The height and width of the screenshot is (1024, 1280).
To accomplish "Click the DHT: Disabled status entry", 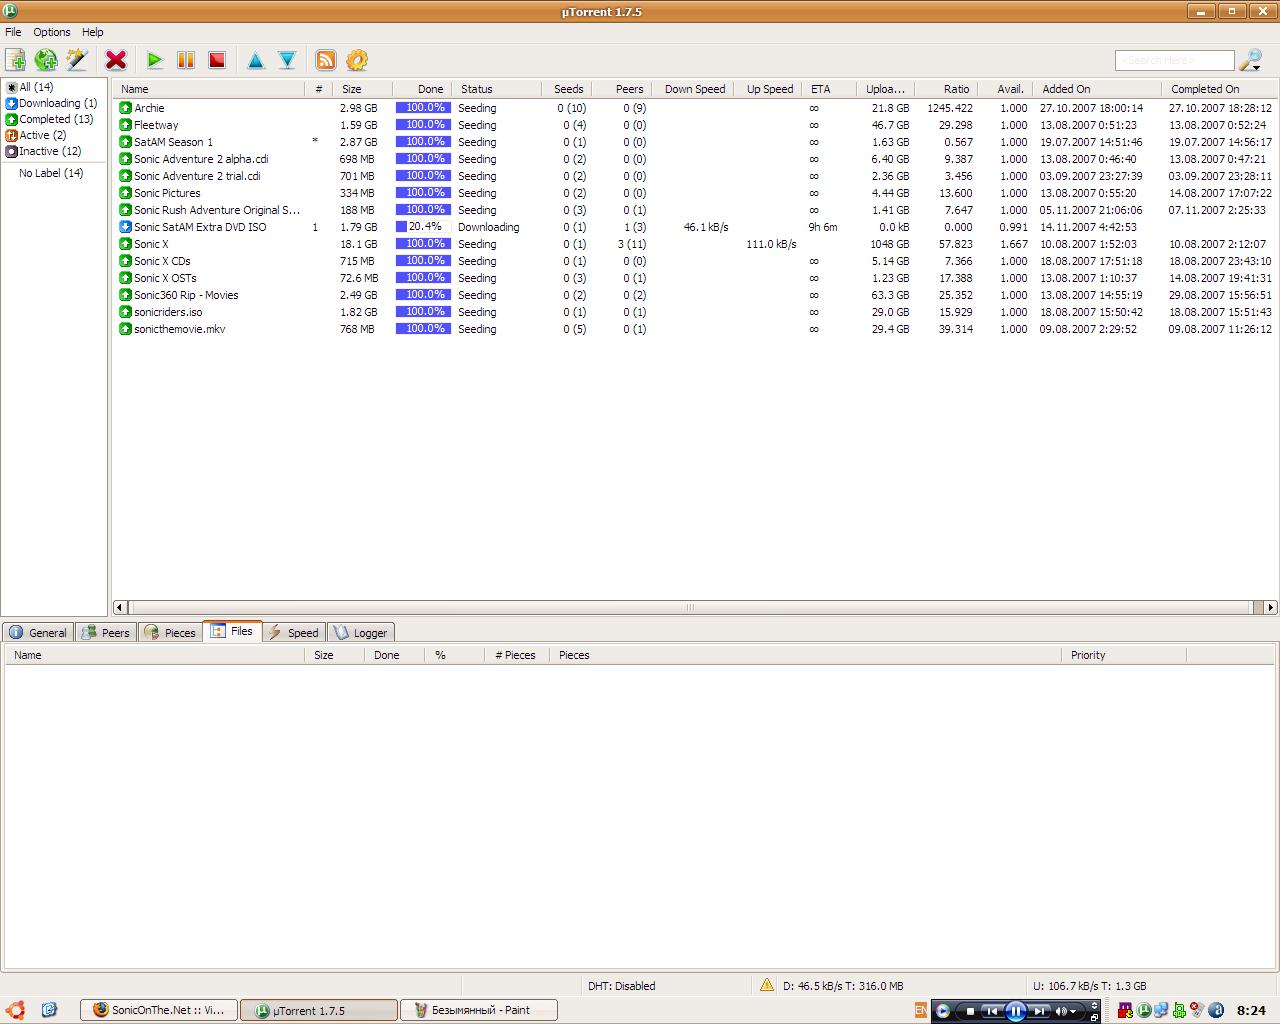I will coord(621,985).
